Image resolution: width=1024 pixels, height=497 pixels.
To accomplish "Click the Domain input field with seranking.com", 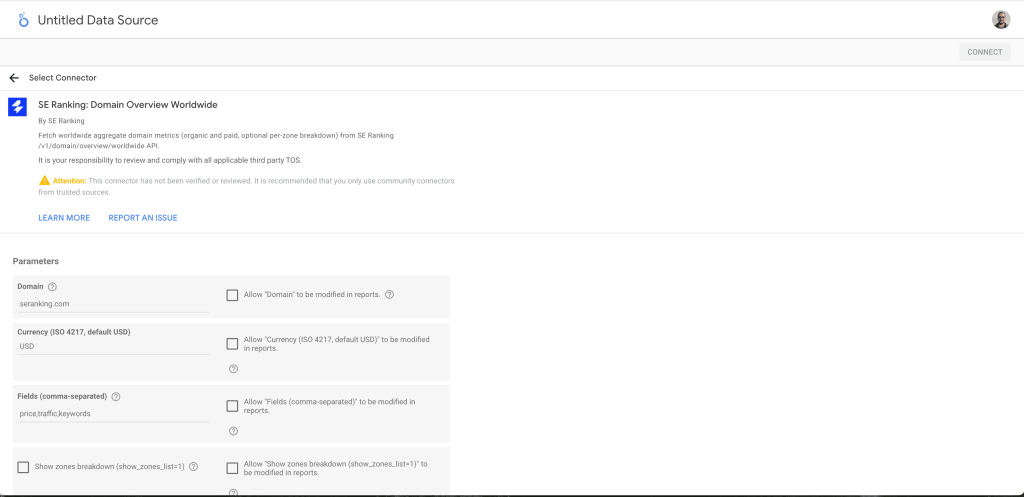I will (x=113, y=303).
